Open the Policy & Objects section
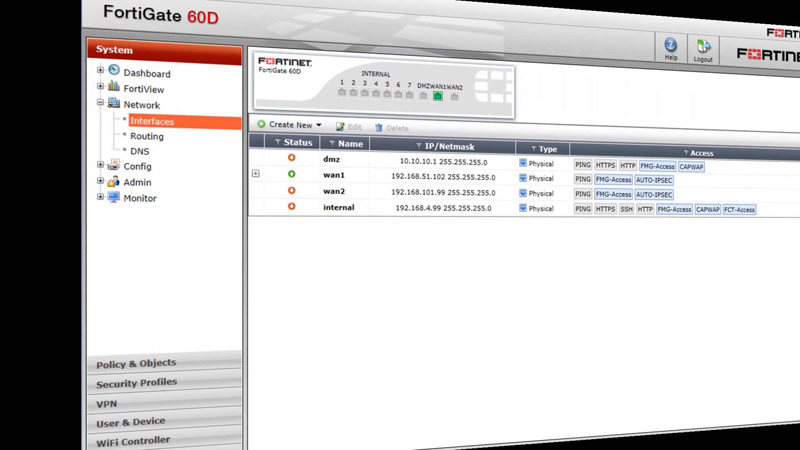The height and width of the screenshot is (450, 800). point(164,362)
